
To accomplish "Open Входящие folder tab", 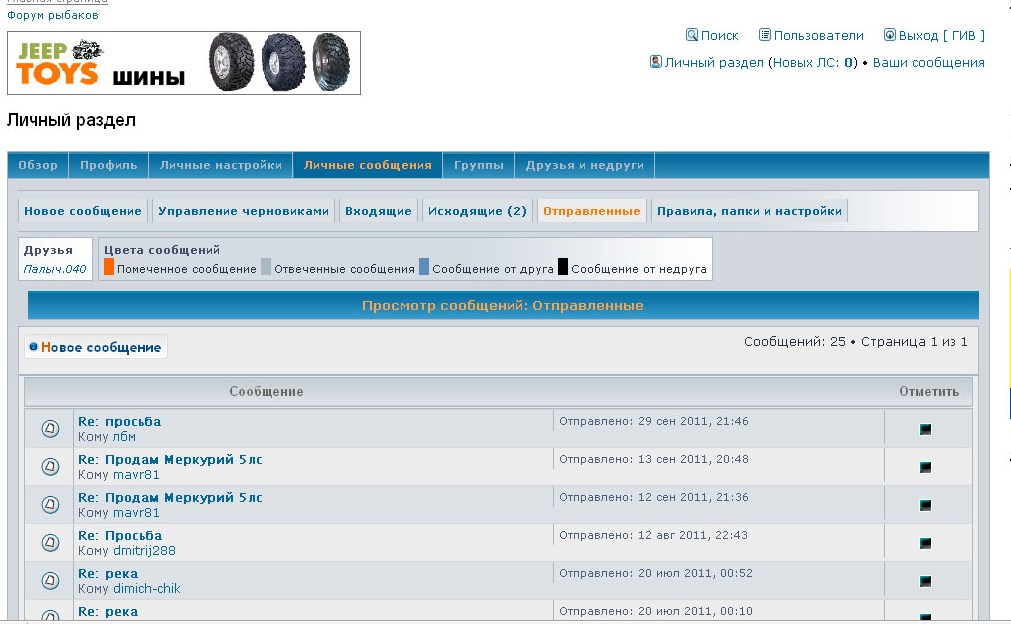I will click(x=378, y=211).
